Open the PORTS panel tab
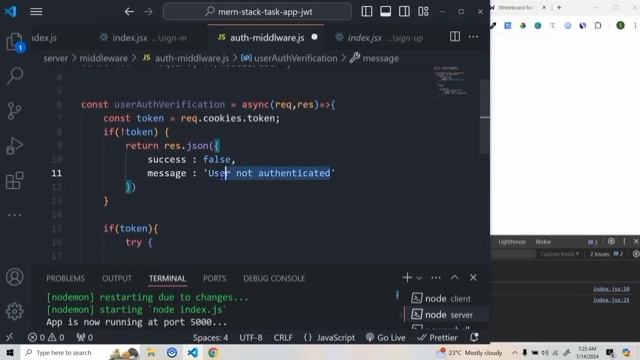Image resolution: width=640 pixels, height=360 pixels. pyautogui.click(x=214, y=278)
